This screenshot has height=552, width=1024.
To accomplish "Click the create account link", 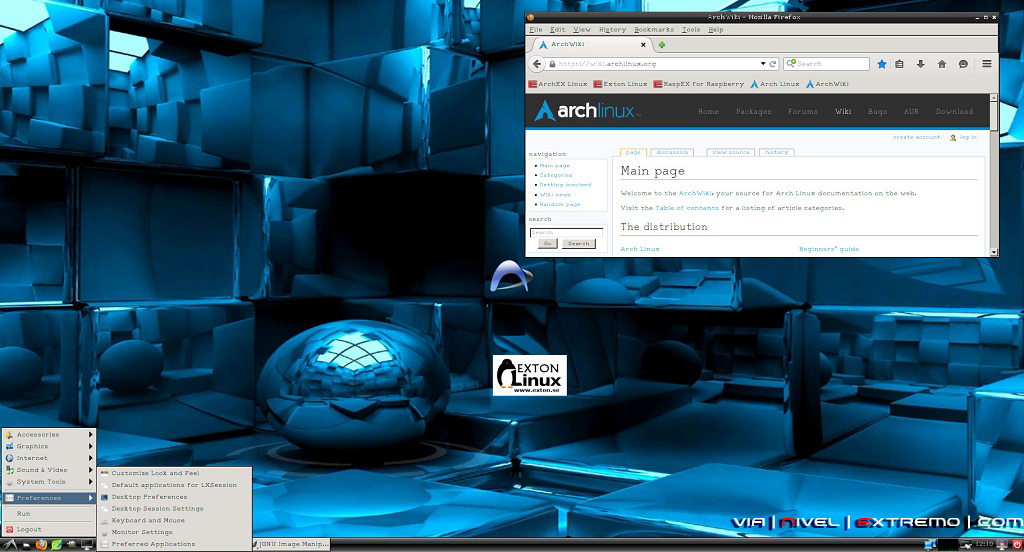I will (916, 137).
